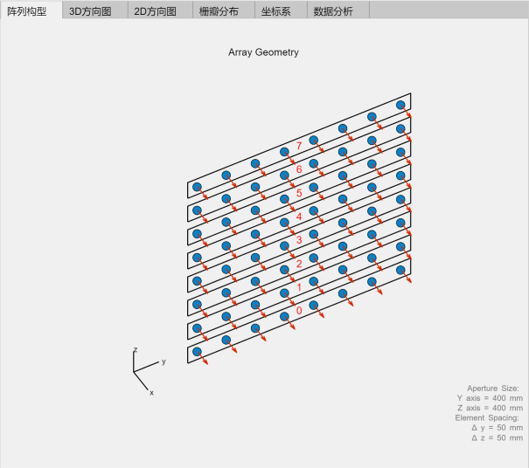This screenshot has height=468, width=529.
Task: Click the blue element left of label 6
Action: click(284, 175)
